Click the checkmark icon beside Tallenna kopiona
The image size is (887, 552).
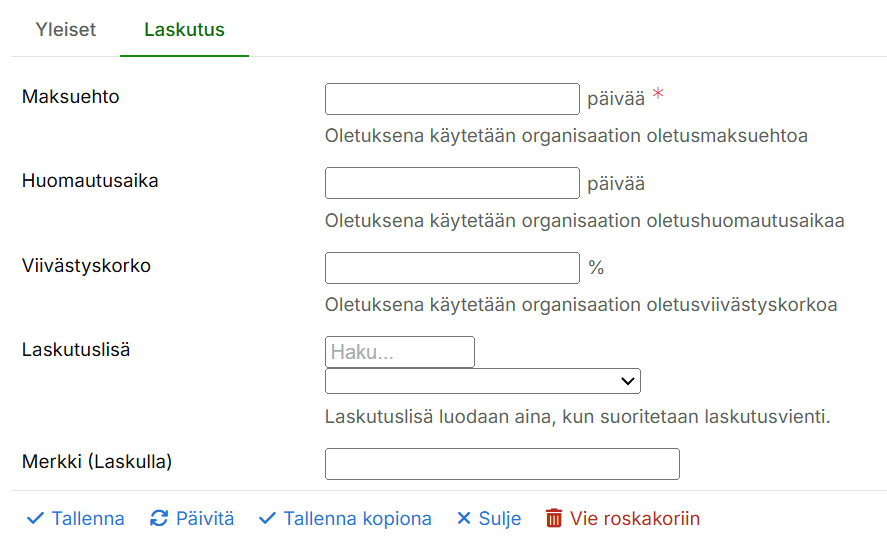[x=267, y=518]
